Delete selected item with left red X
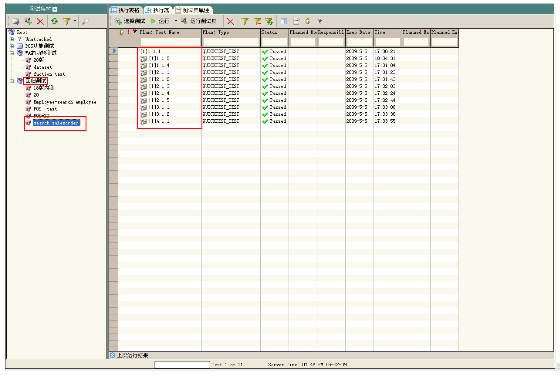Screen dimensions: 560x375 pos(40,22)
